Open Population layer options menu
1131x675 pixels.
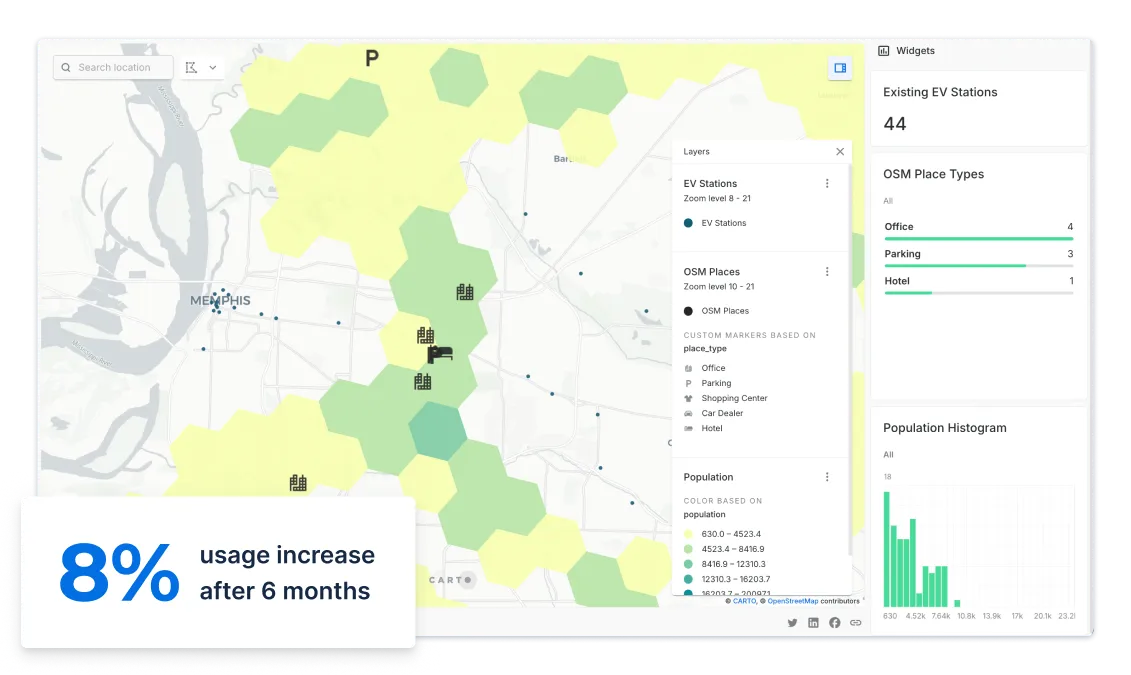coord(827,477)
